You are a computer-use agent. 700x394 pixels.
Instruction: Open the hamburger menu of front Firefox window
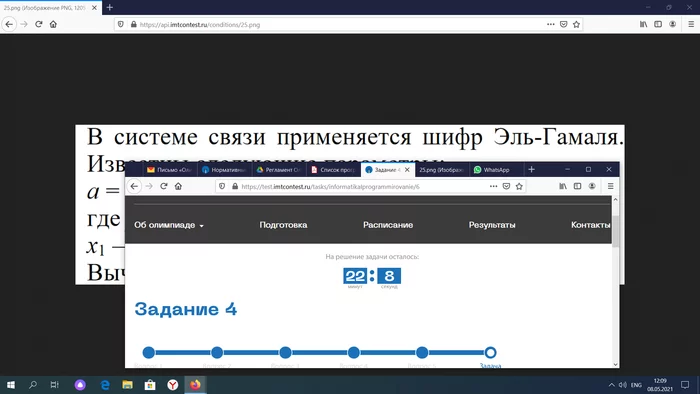click(x=610, y=187)
